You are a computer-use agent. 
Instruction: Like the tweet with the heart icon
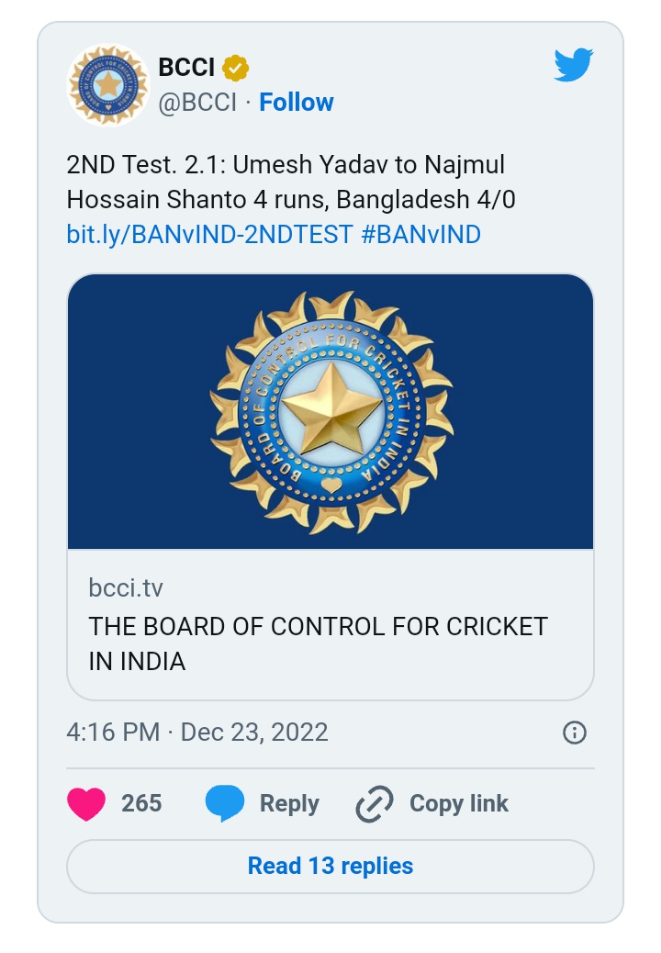coord(87,804)
